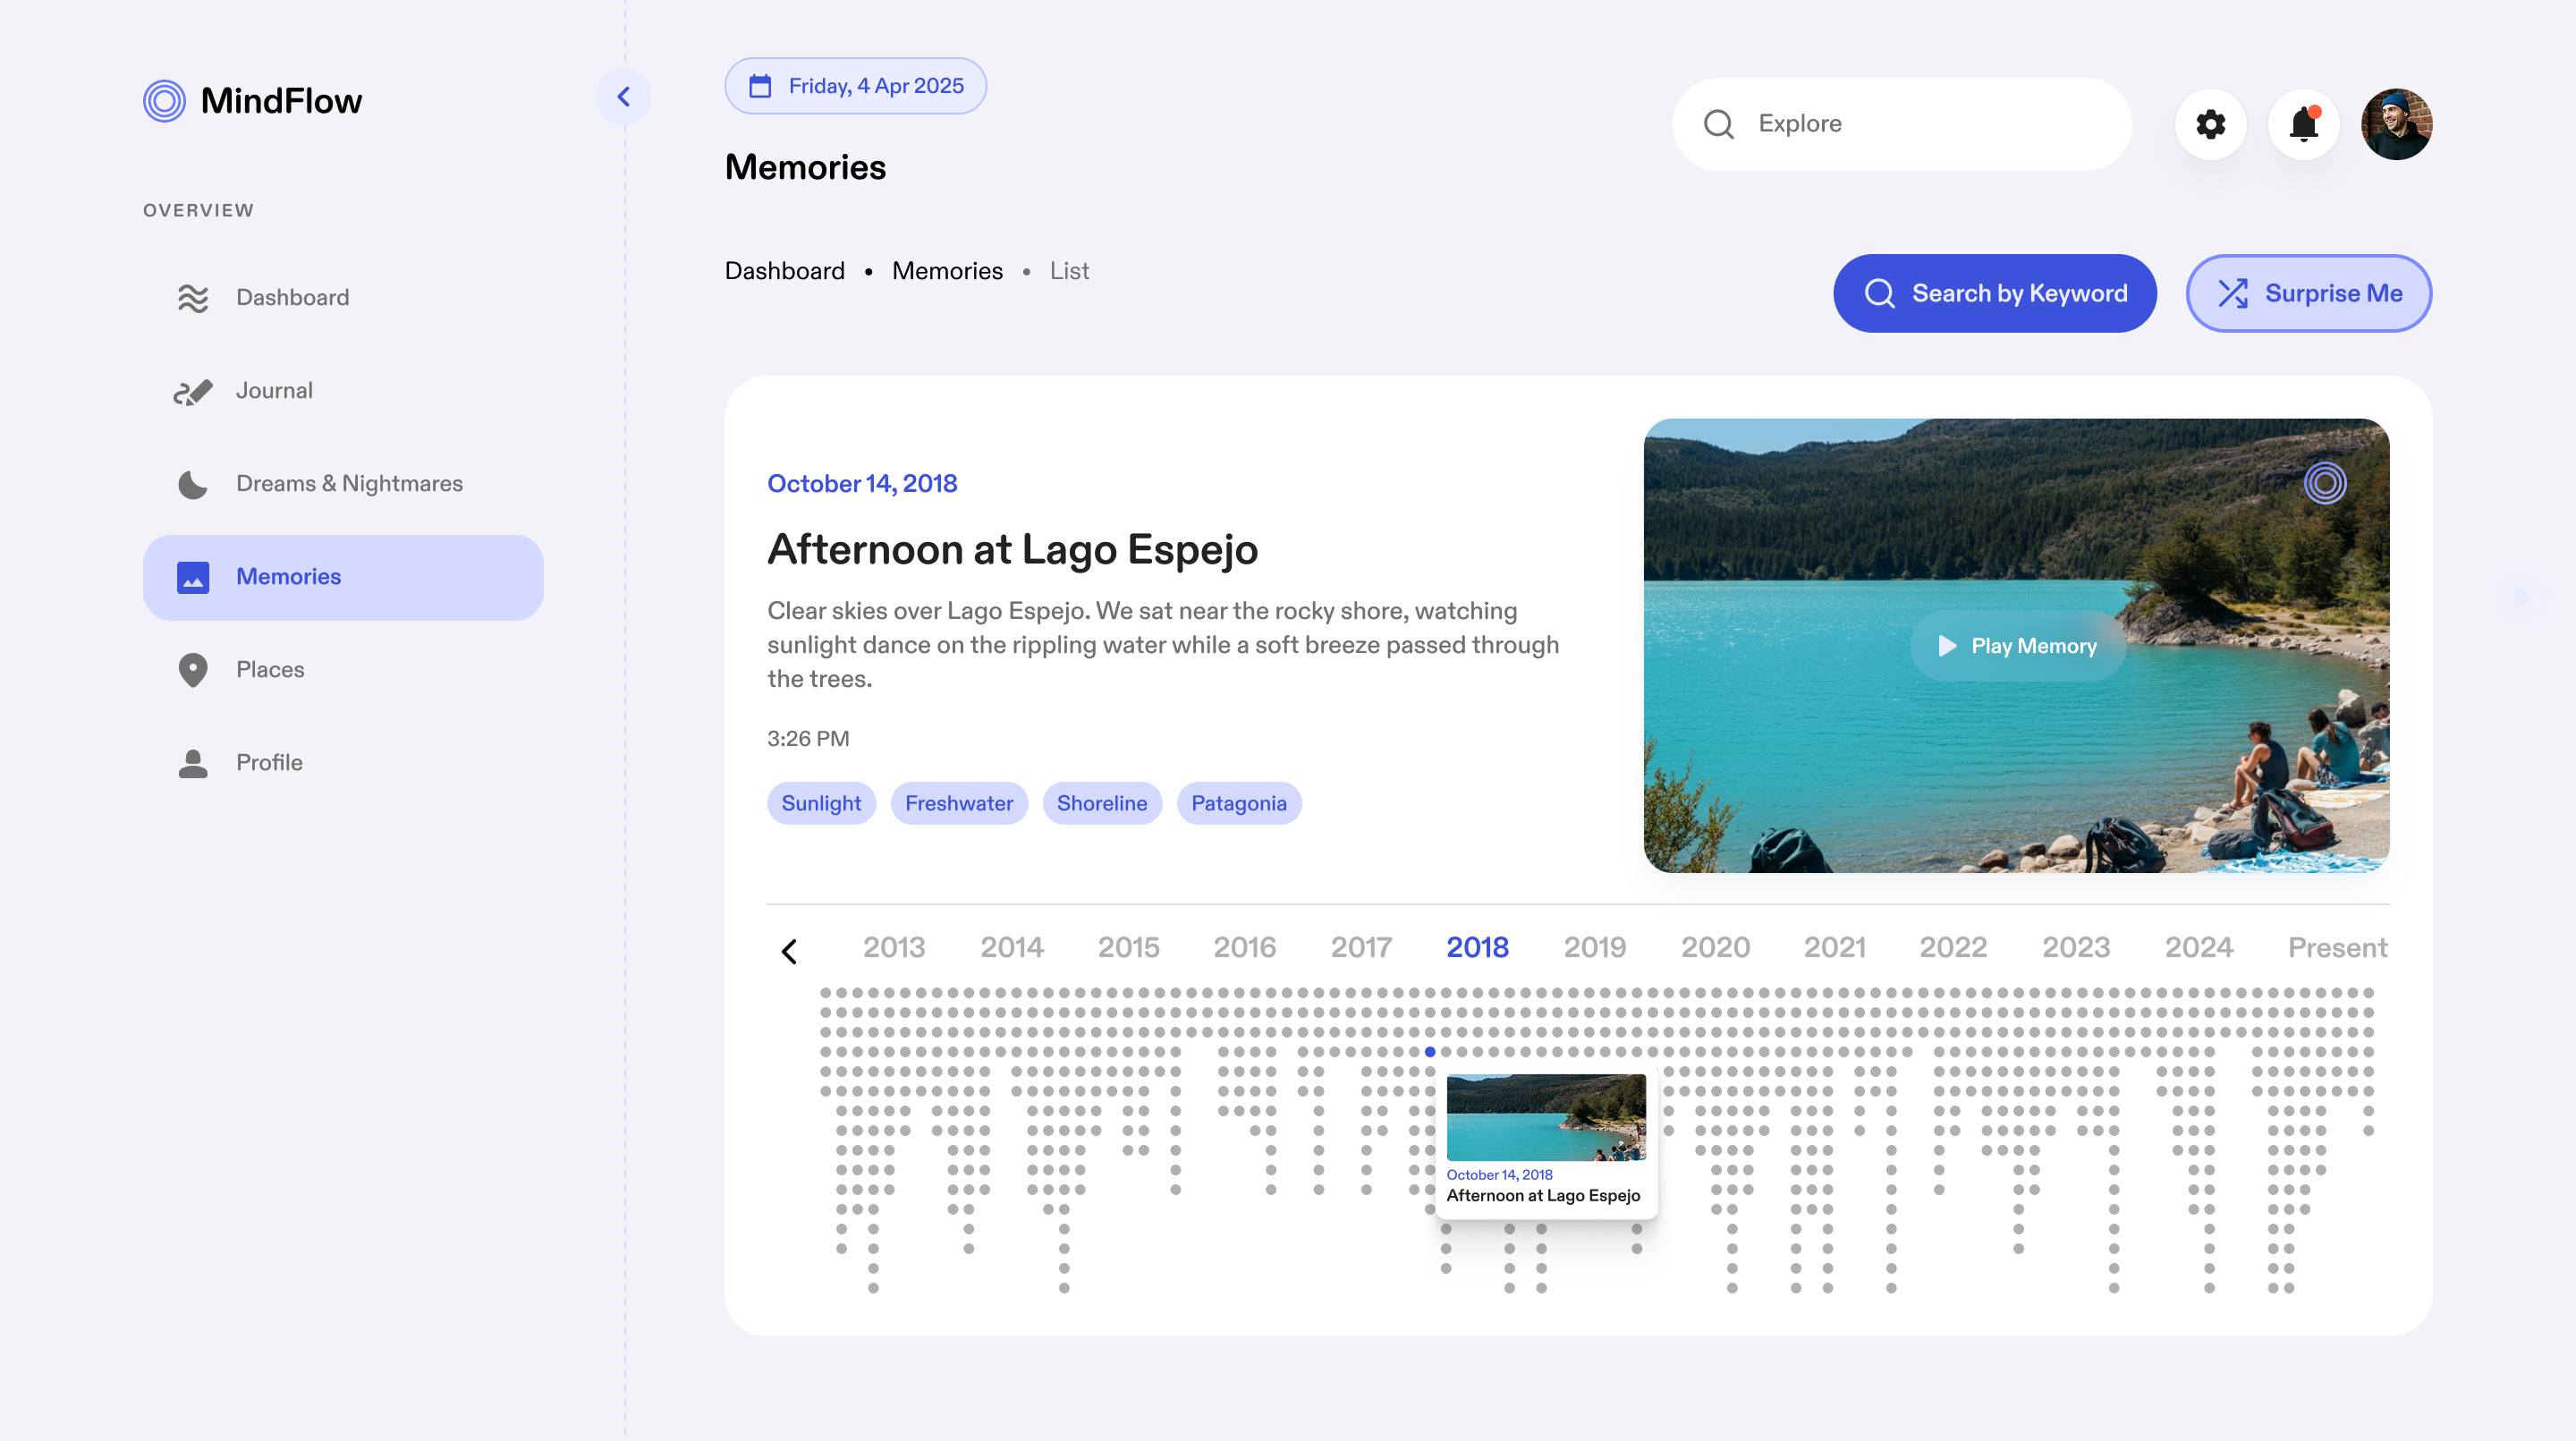Click the Afternoon at Lago Espejo title
Screen dimensions: 2576x1441
1012,549
